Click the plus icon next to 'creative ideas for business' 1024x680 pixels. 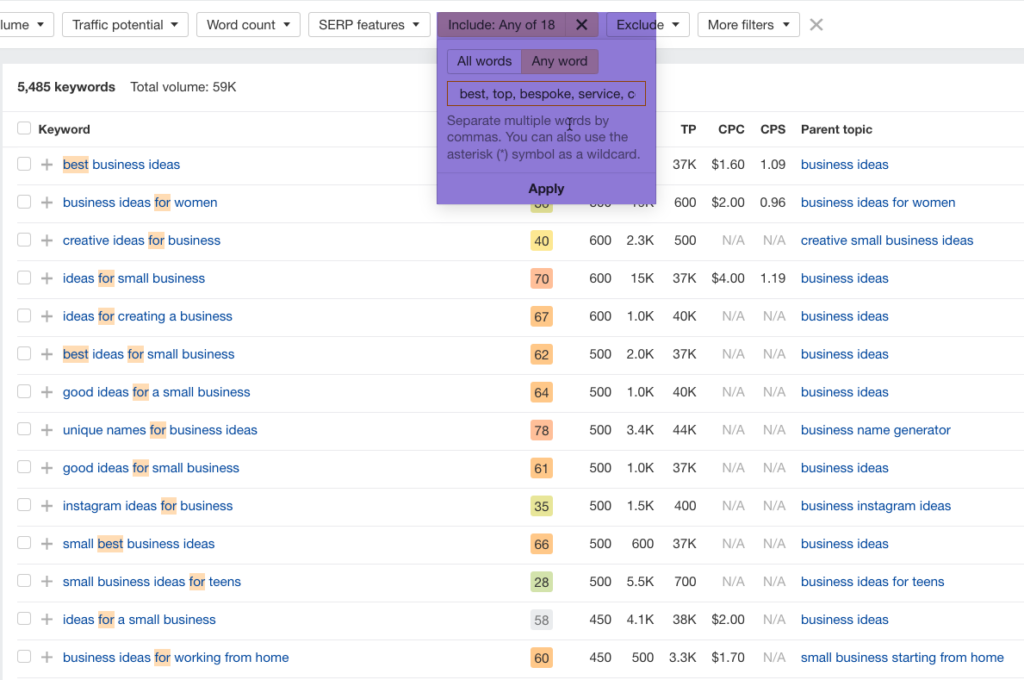coord(46,241)
